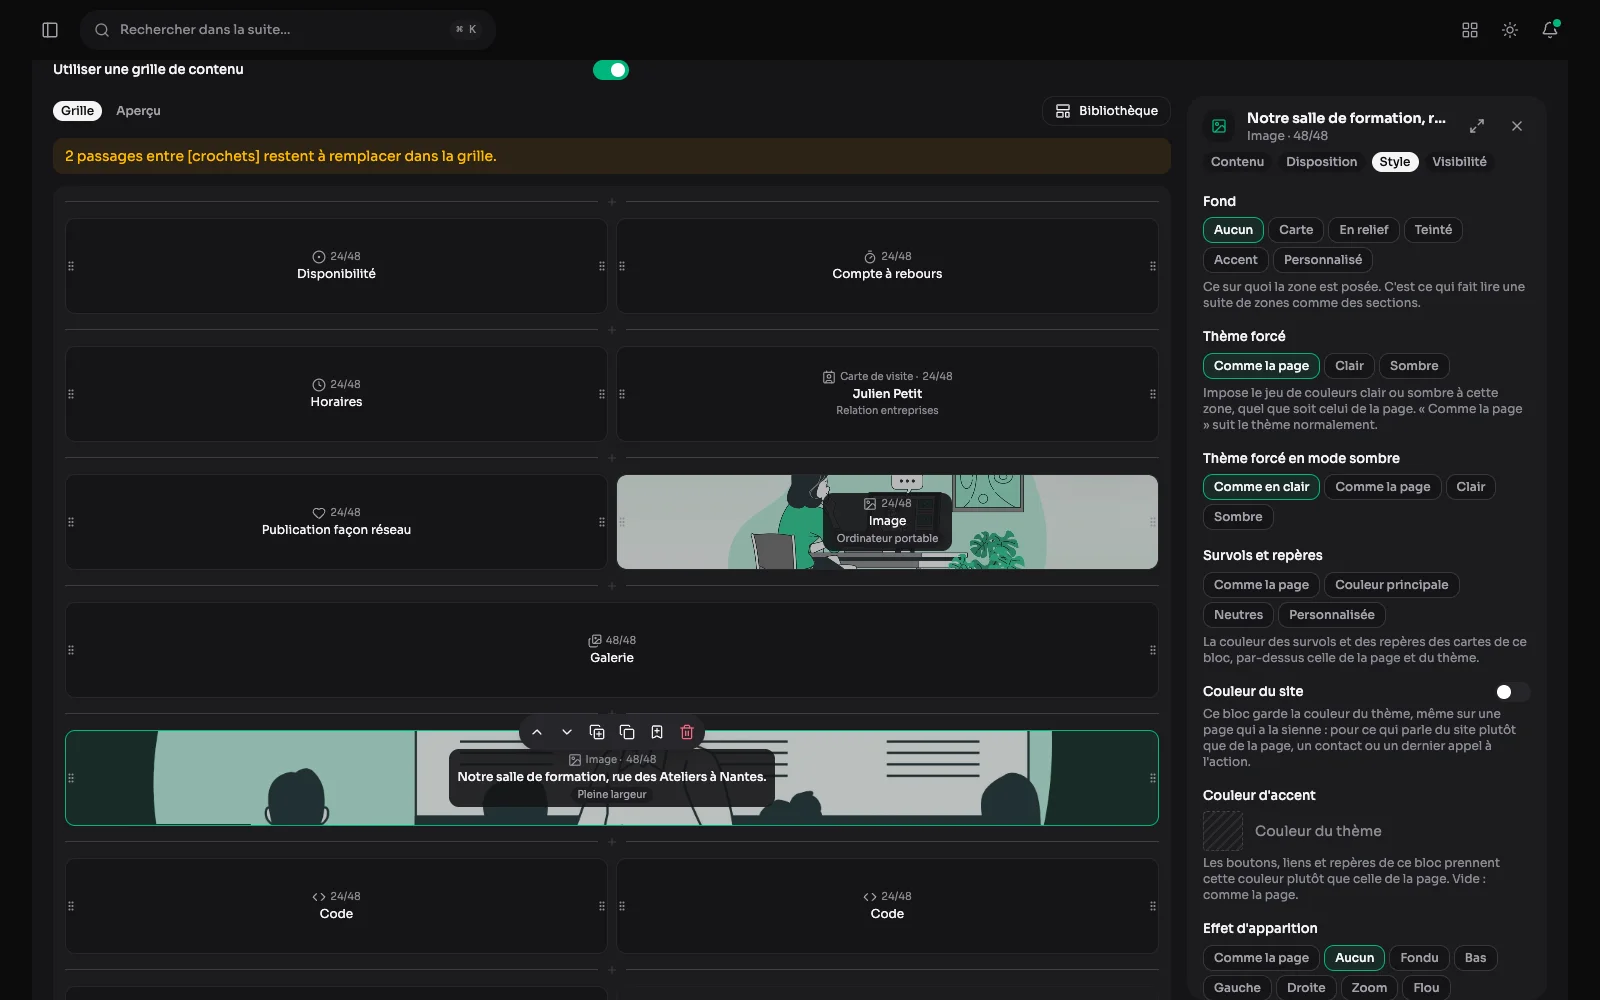Click the orange warning about [crochets] passages

[x=612, y=156]
